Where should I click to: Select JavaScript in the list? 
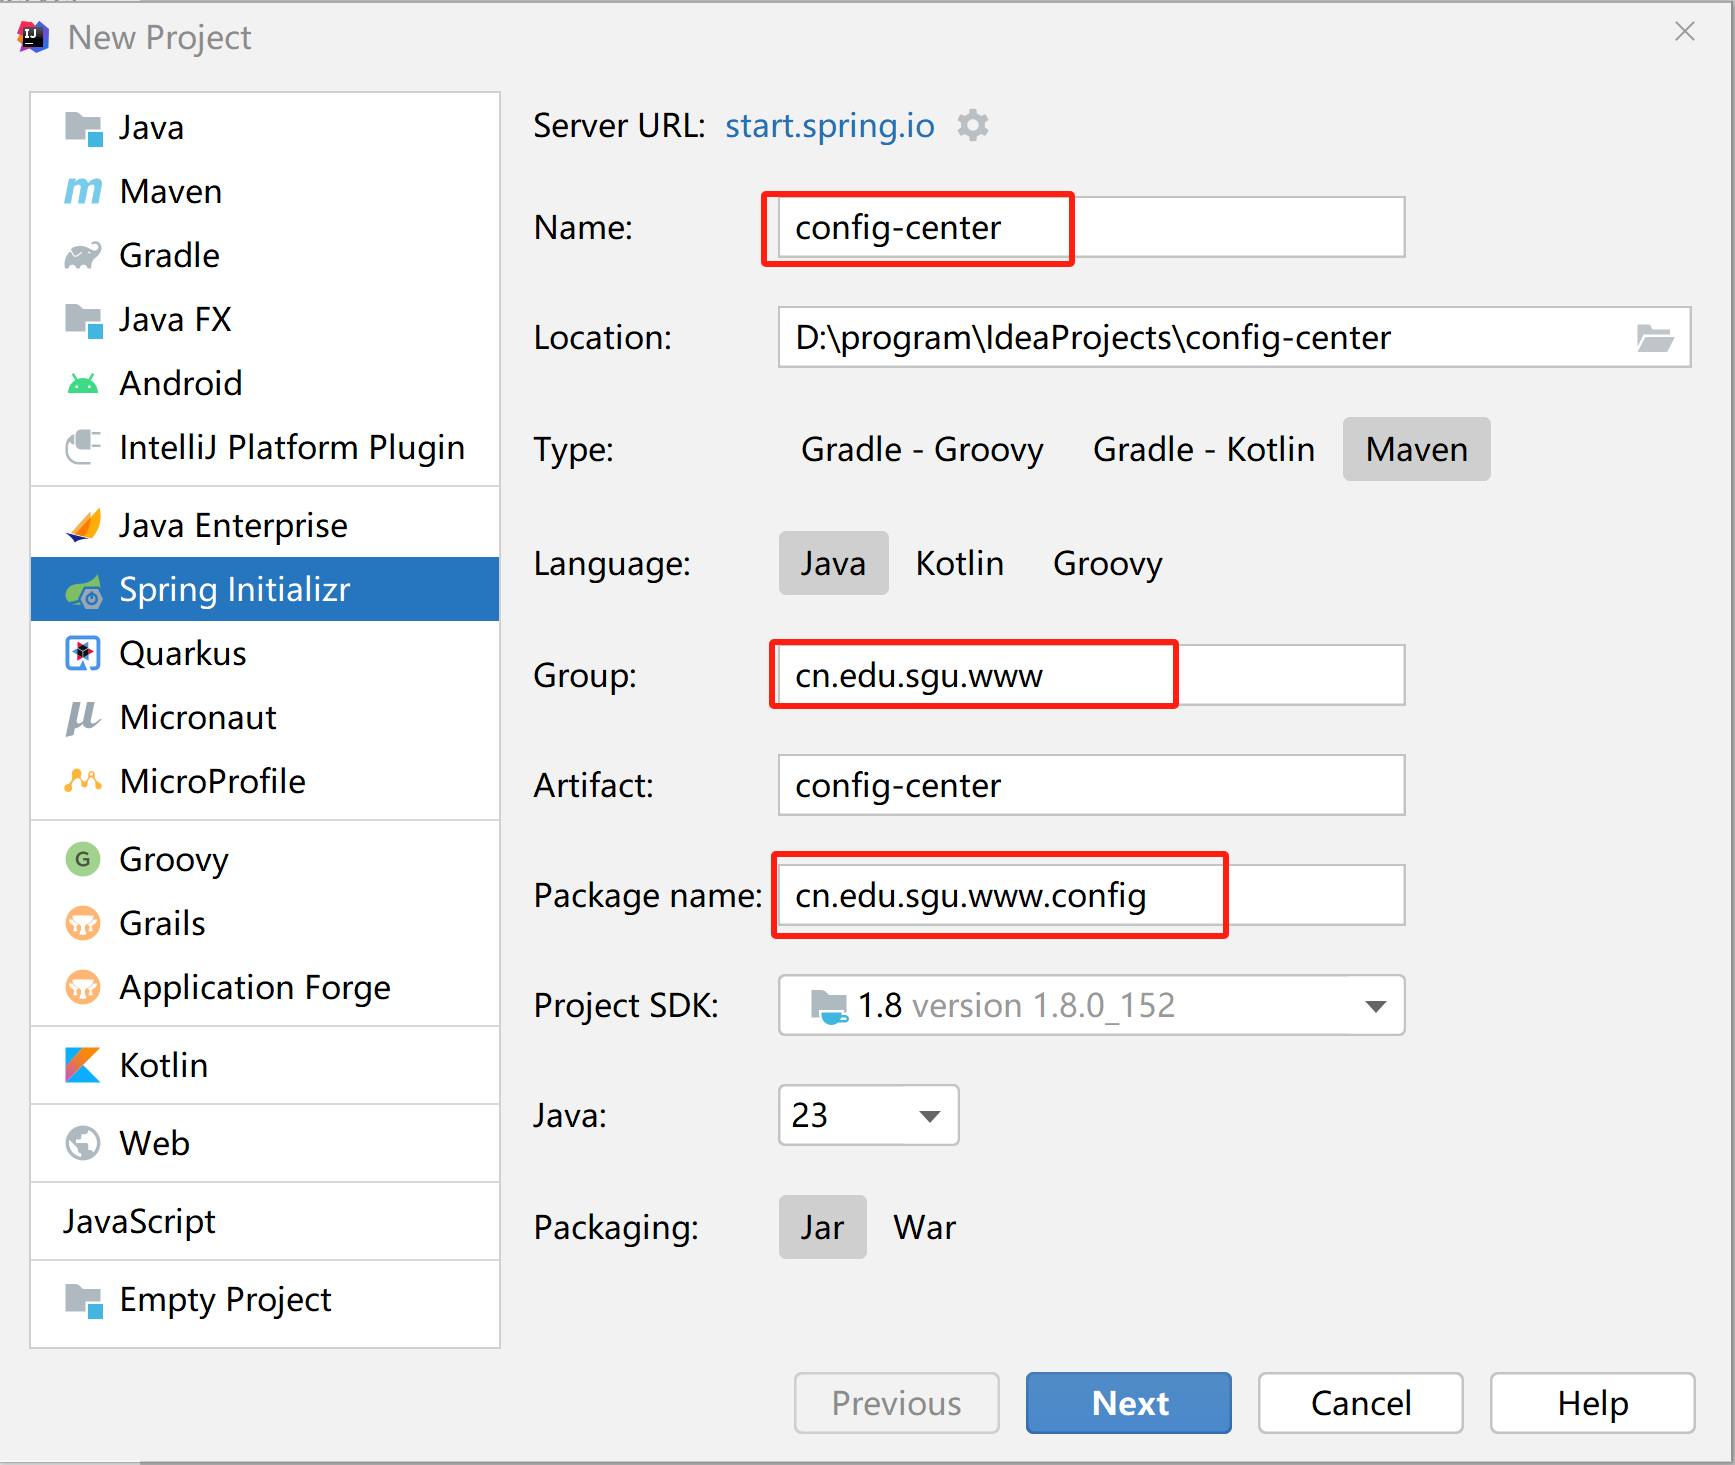pos(265,1222)
